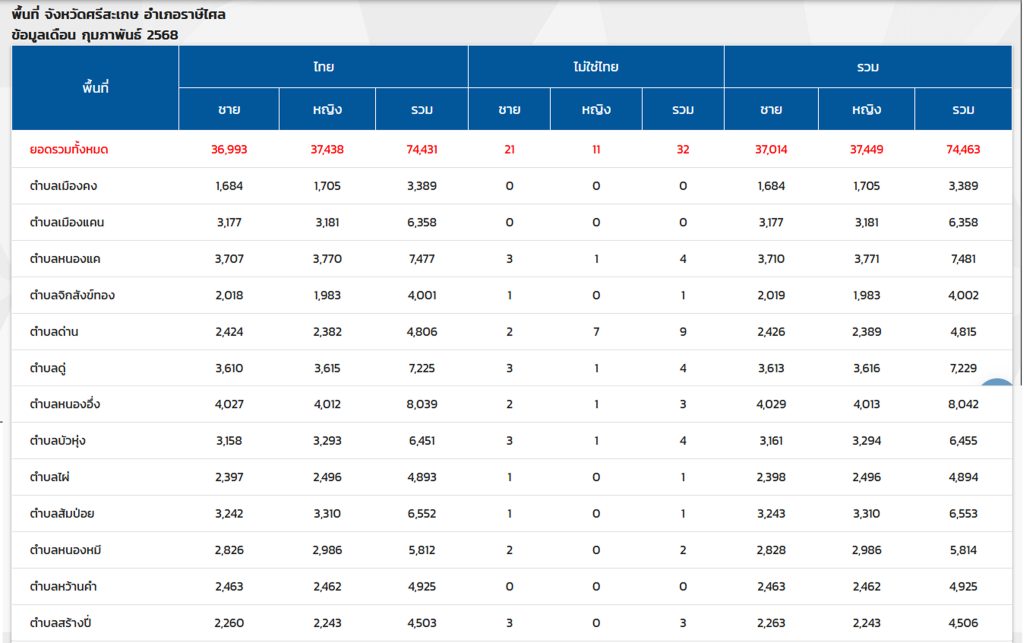Open the ตำบลเมืองแคน row

(66, 222)
